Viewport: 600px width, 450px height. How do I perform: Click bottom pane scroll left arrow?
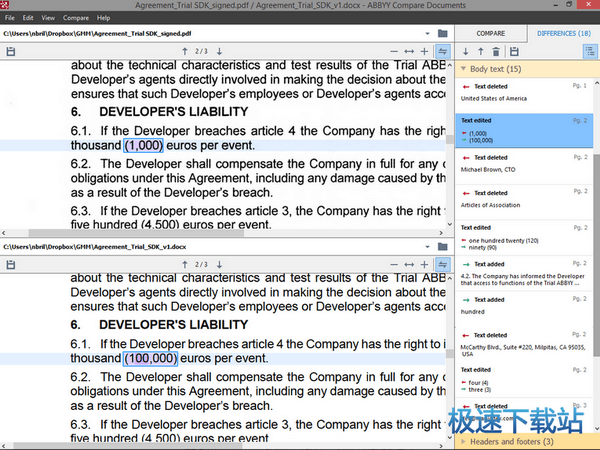click(x=3, y=446)
